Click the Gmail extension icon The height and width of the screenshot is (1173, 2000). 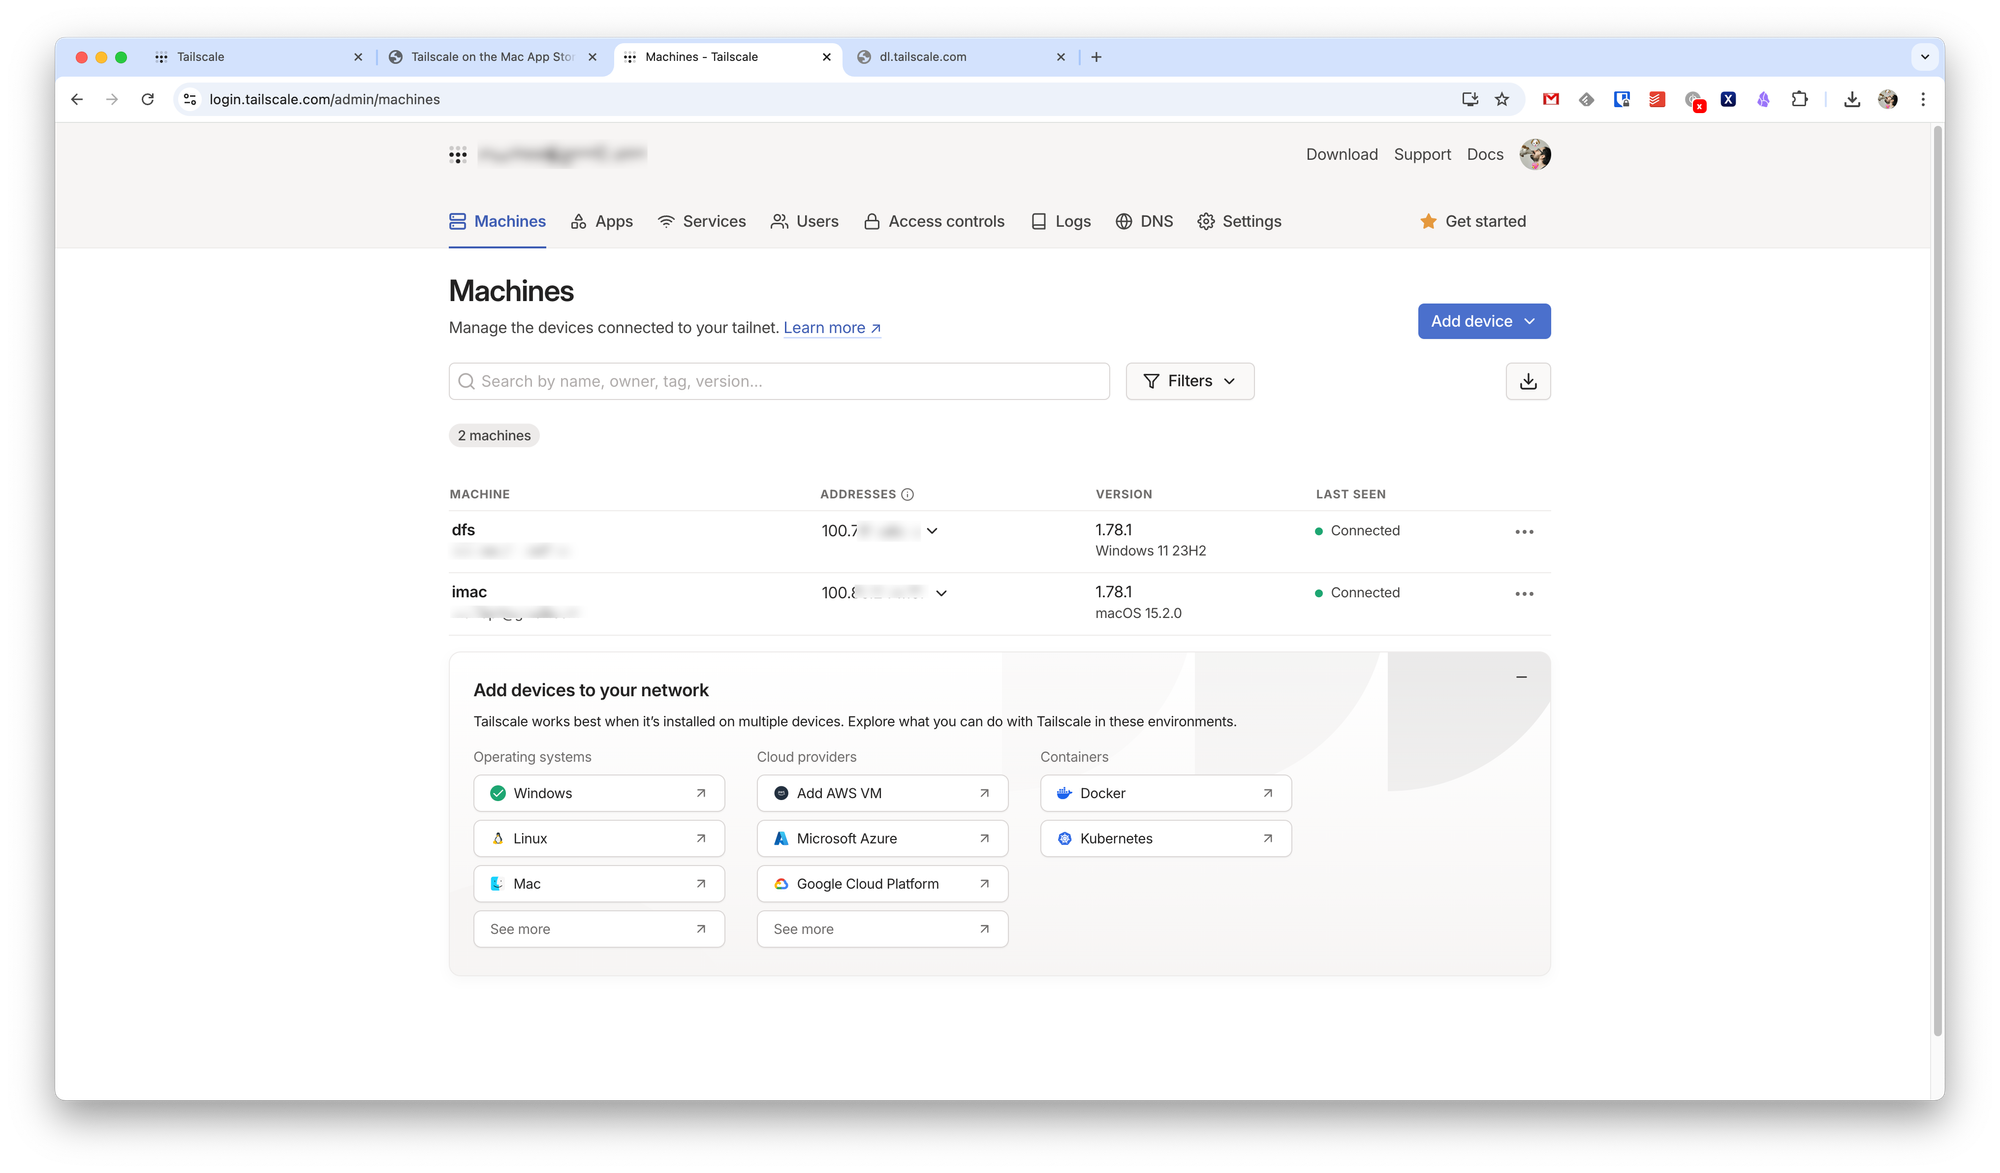(1550, 99)
